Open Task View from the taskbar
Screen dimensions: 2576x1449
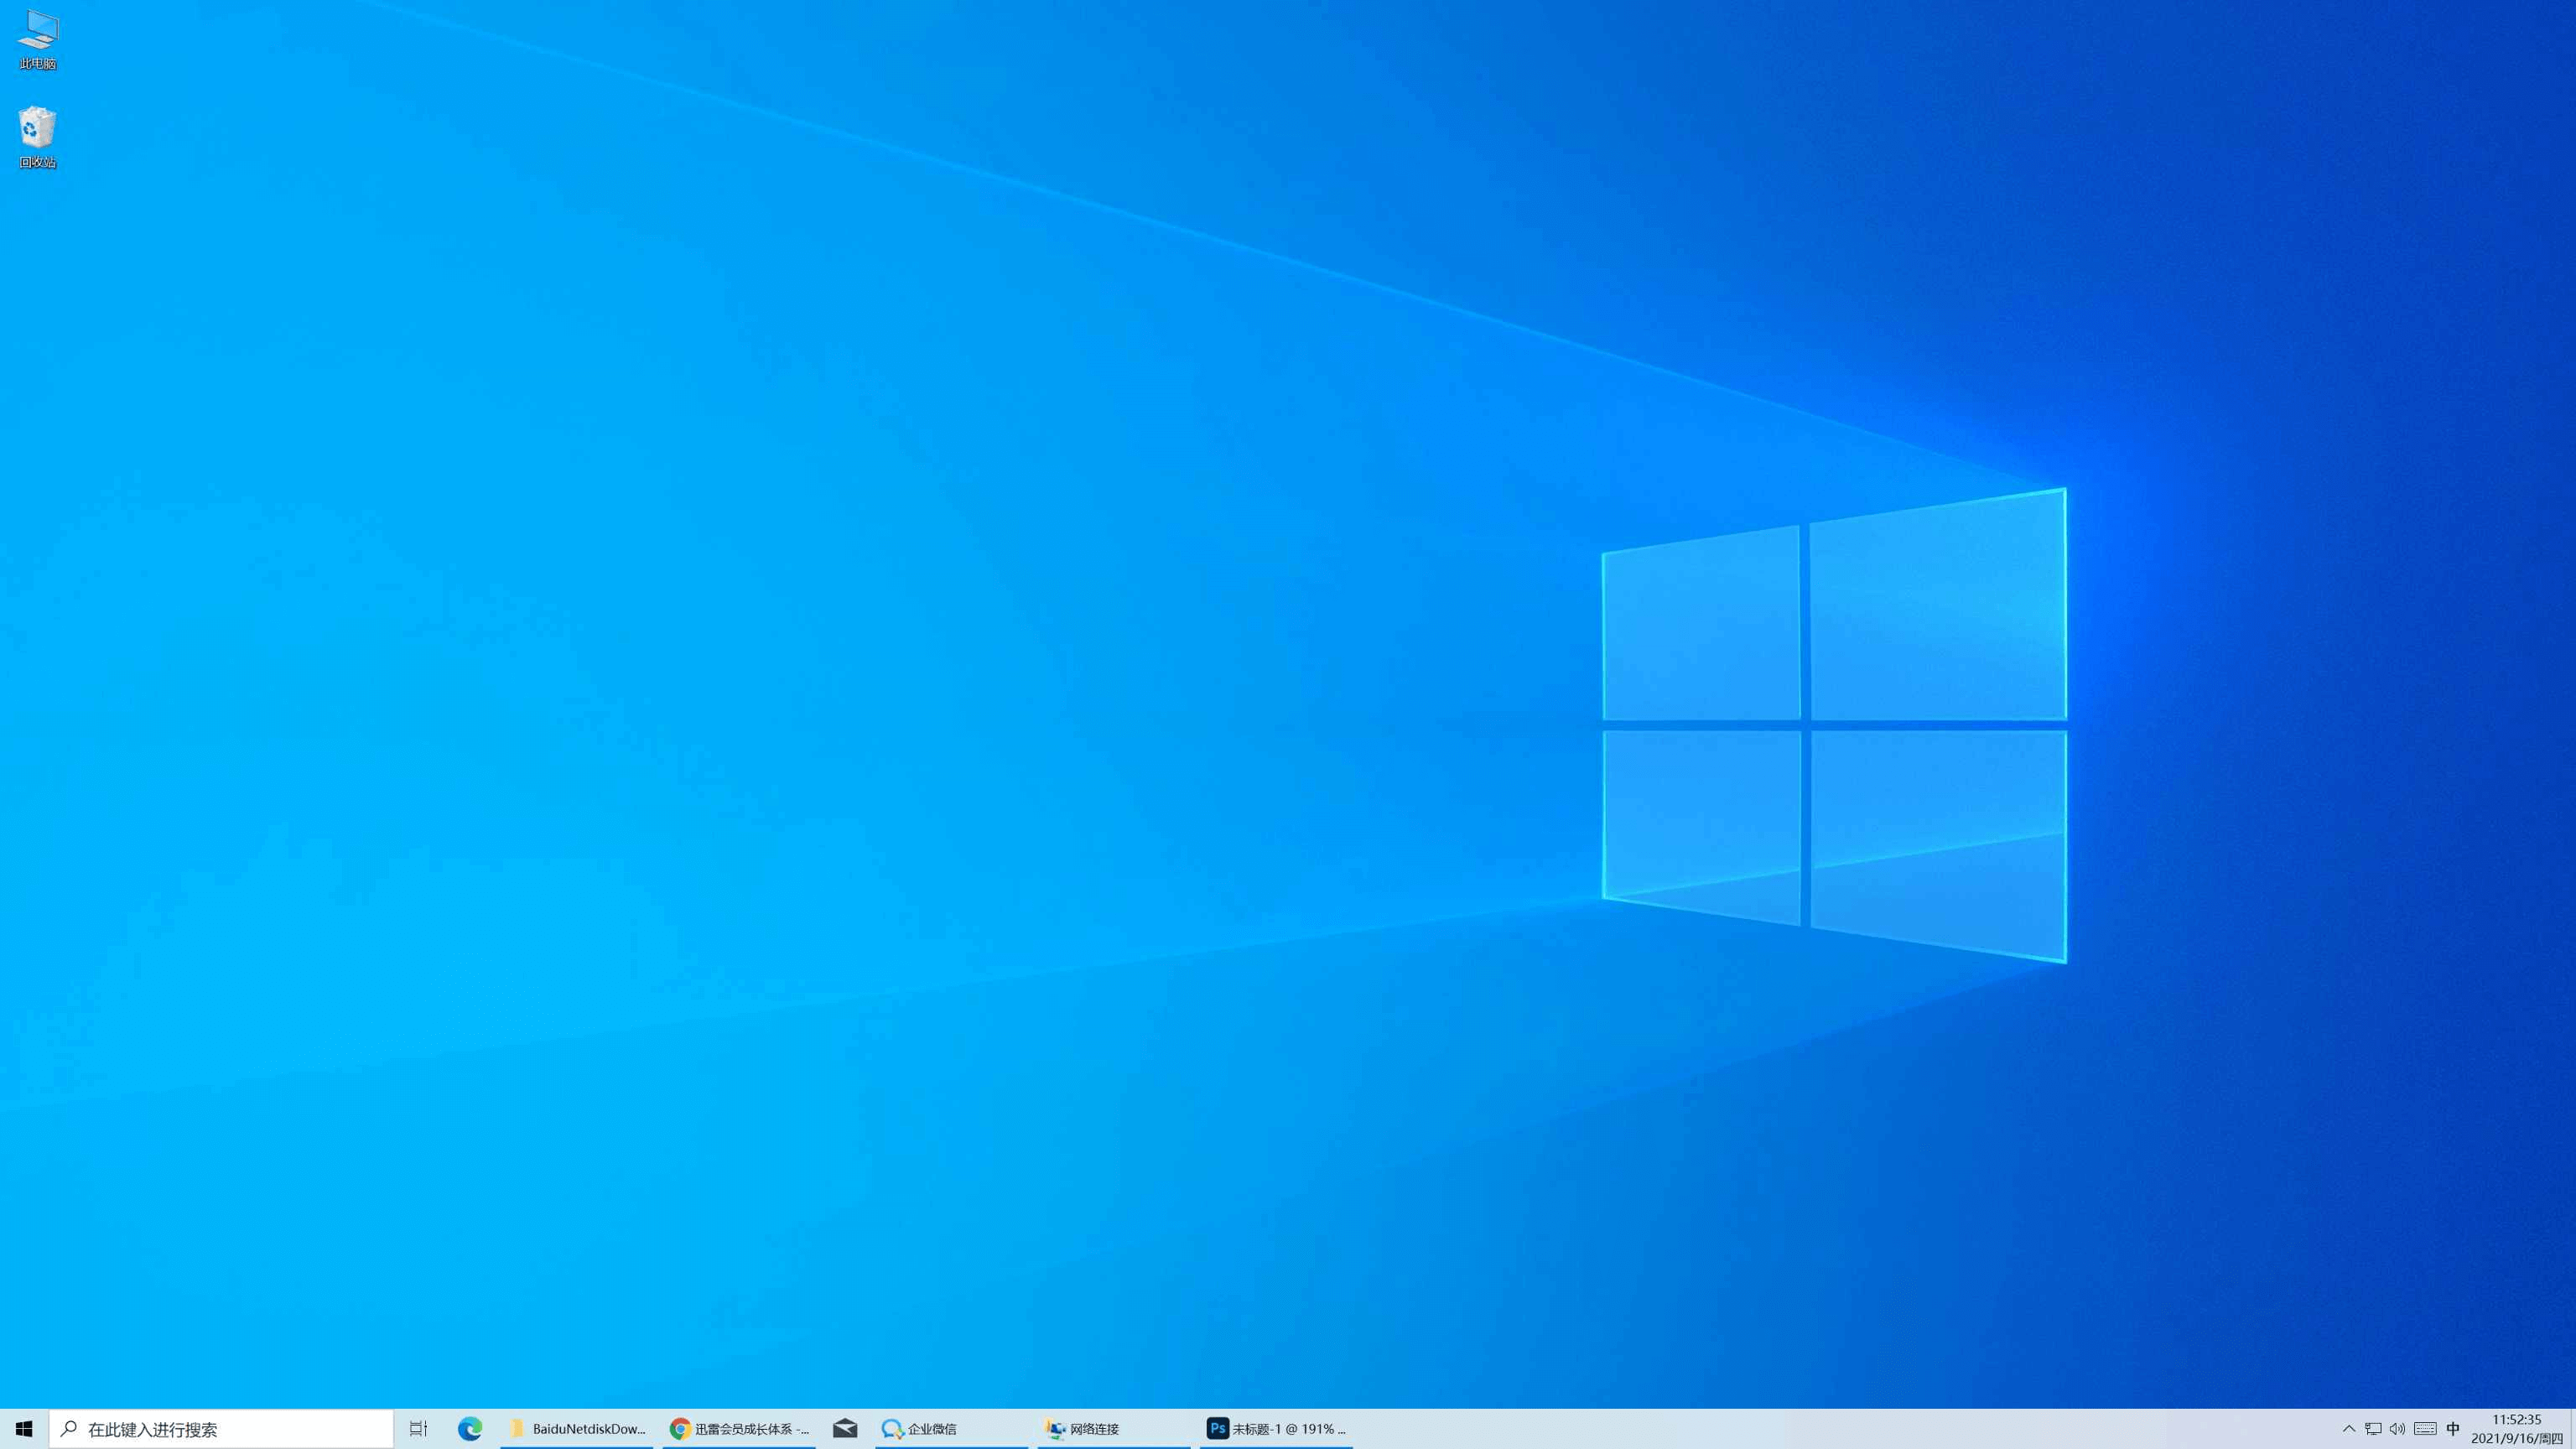coord(419,1429)
